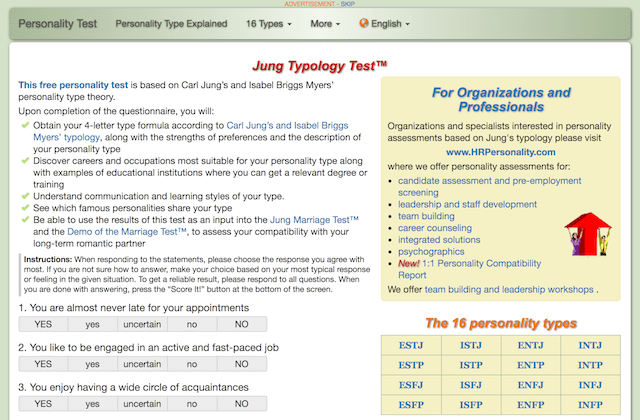The width and height of the screenshot is (640, 420).
Task: Go to Personality Test home link
Action: click(x=58, y=24)
